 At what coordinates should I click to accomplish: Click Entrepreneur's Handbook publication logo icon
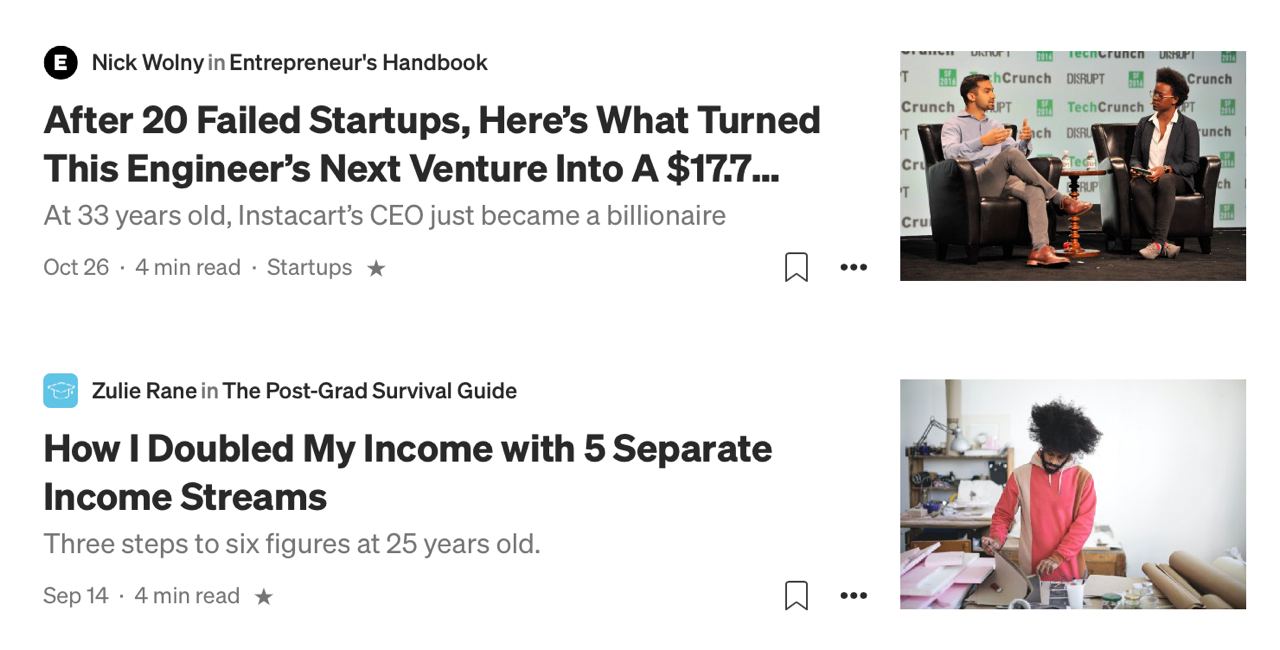60,63
